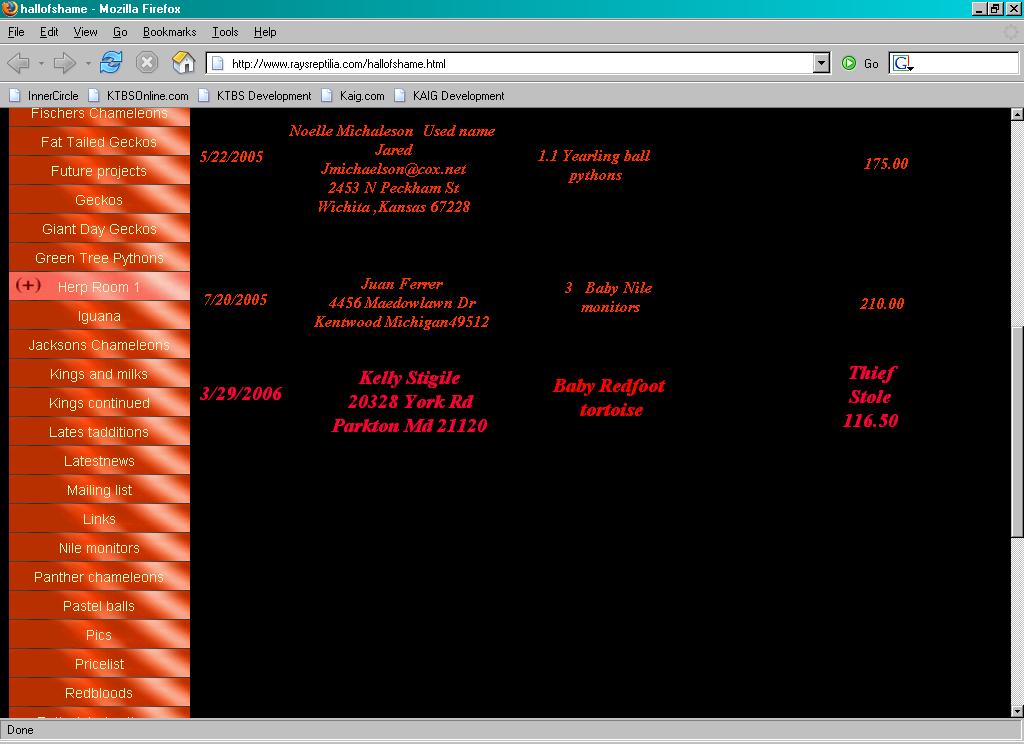The height and width of the screenshot is (744, 1024).
Task: Click the address bar URL field
Action: [x=519, y=63]
